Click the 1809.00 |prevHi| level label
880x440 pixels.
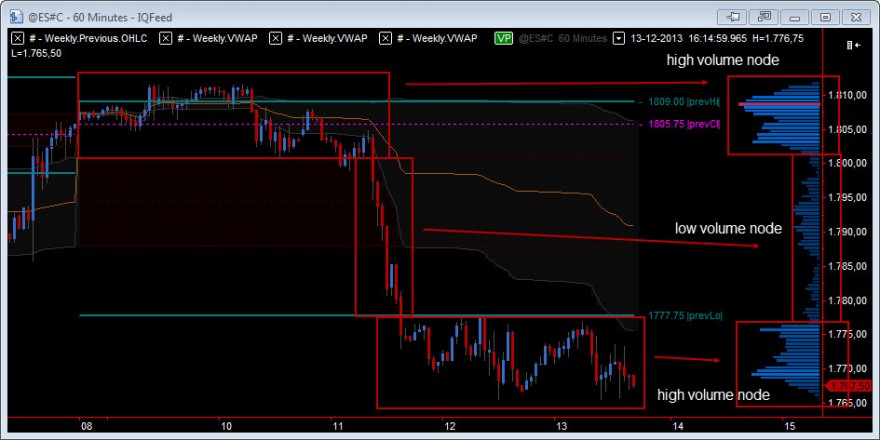[684, 102]
